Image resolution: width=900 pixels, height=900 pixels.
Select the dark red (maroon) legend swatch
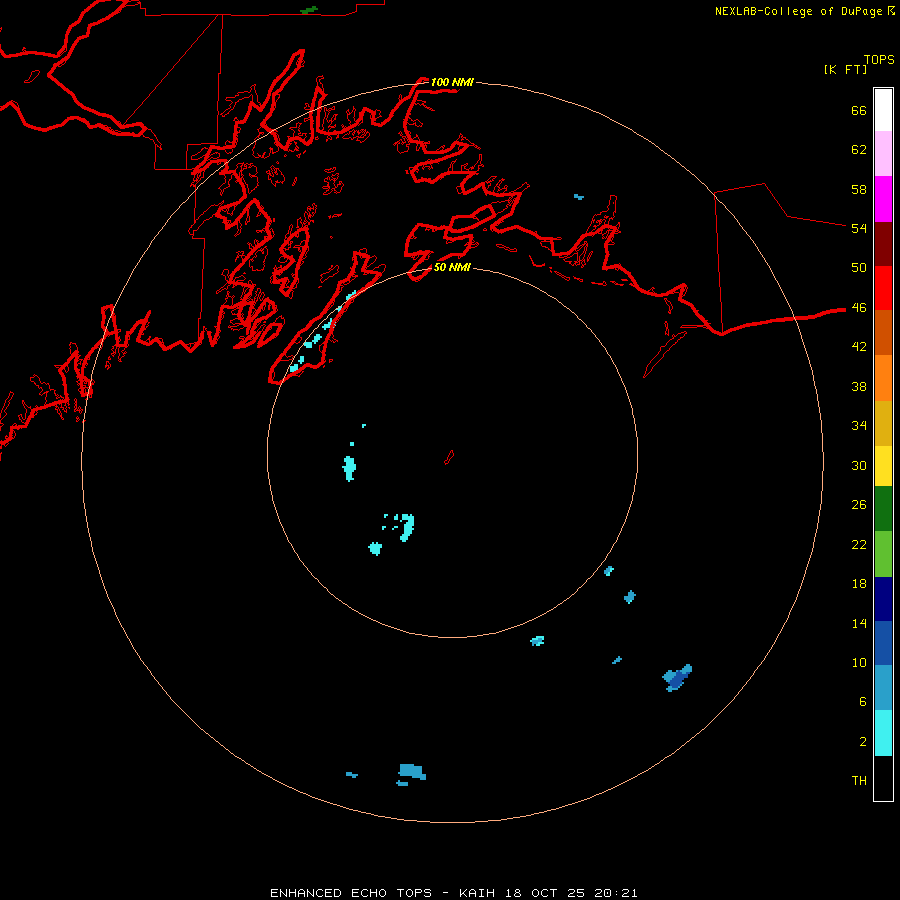[x=883, y=244]
